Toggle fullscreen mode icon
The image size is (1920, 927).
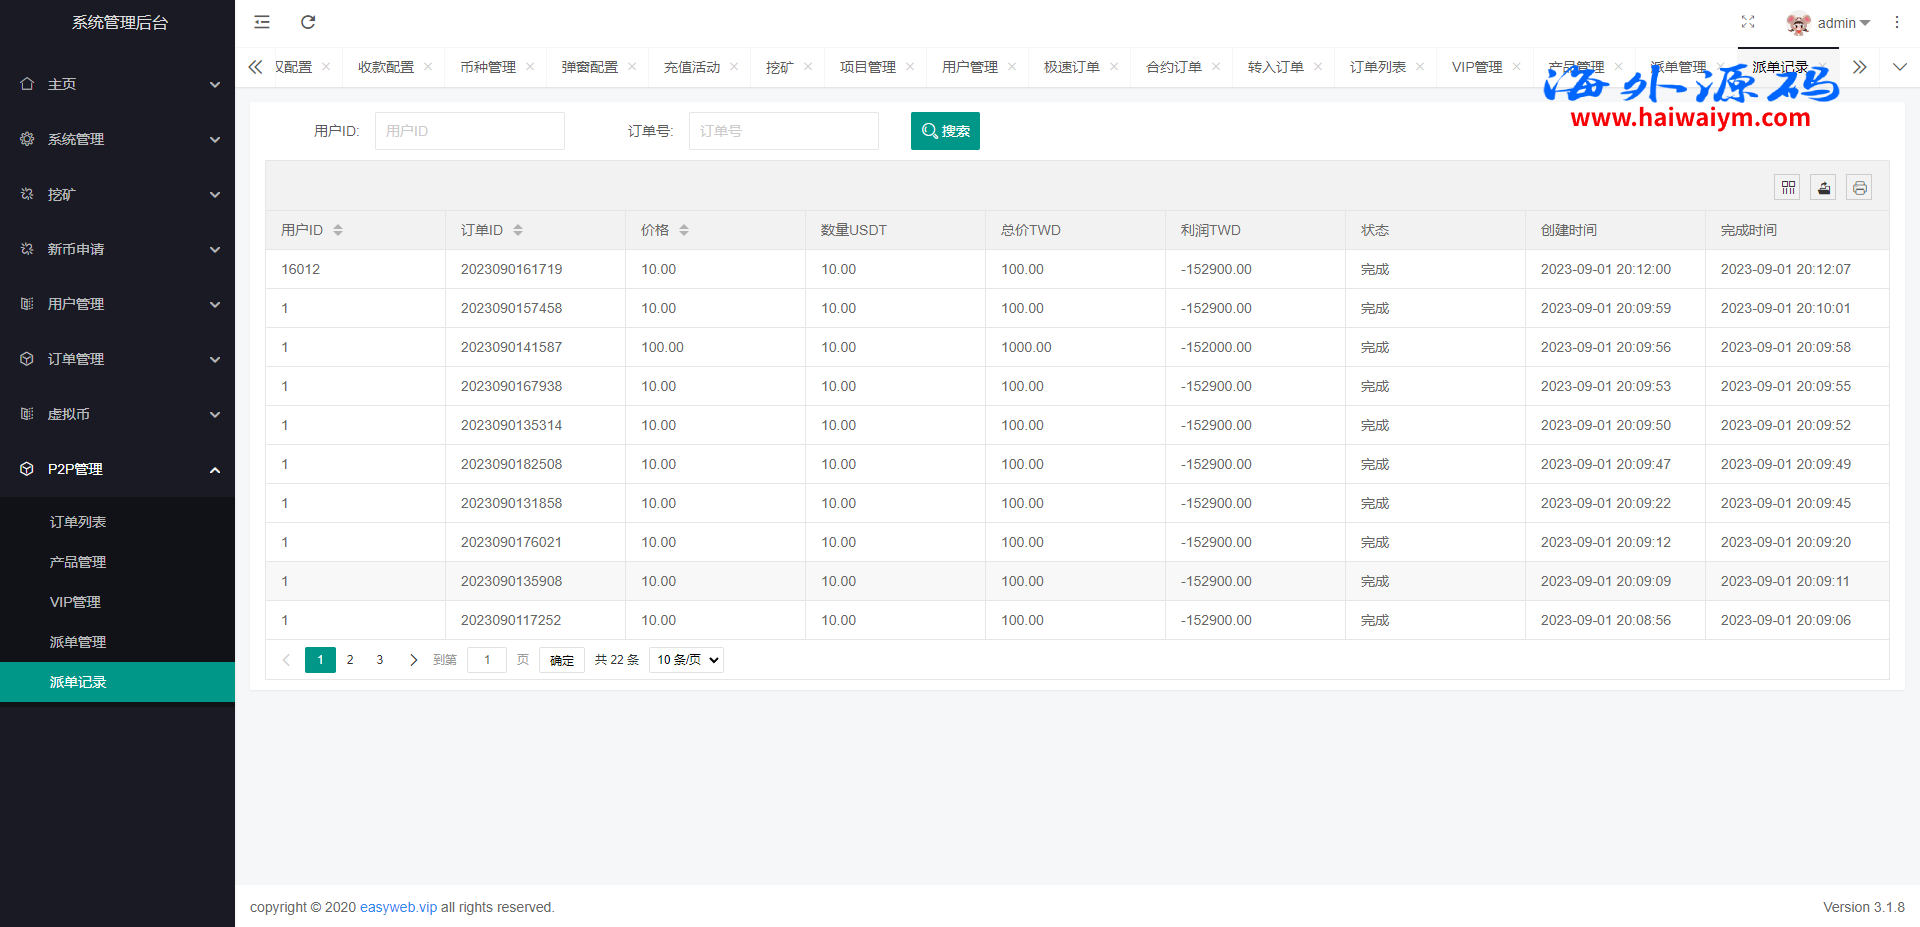click(x=1748, y=22)
